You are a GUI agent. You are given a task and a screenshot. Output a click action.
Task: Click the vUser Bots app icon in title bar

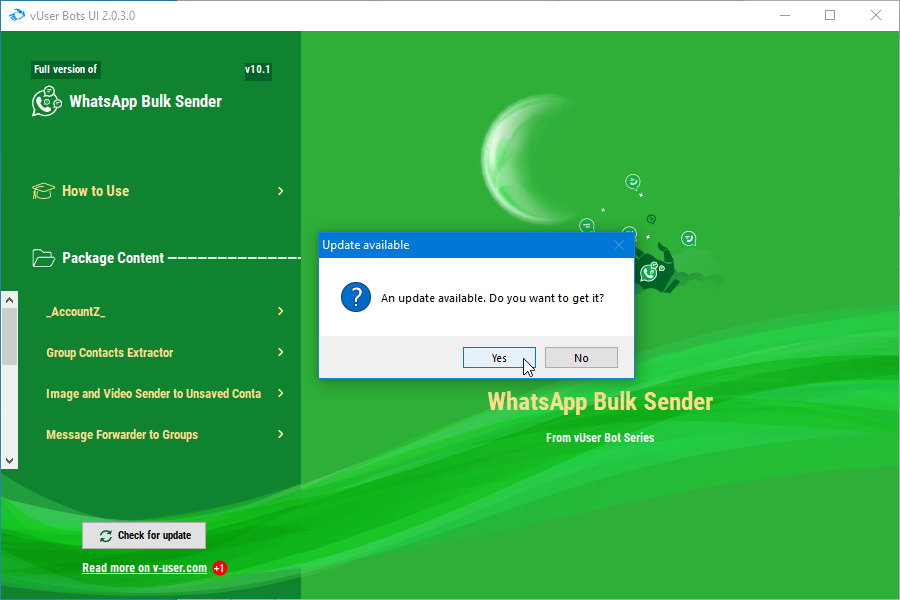[x=17, y=16]
